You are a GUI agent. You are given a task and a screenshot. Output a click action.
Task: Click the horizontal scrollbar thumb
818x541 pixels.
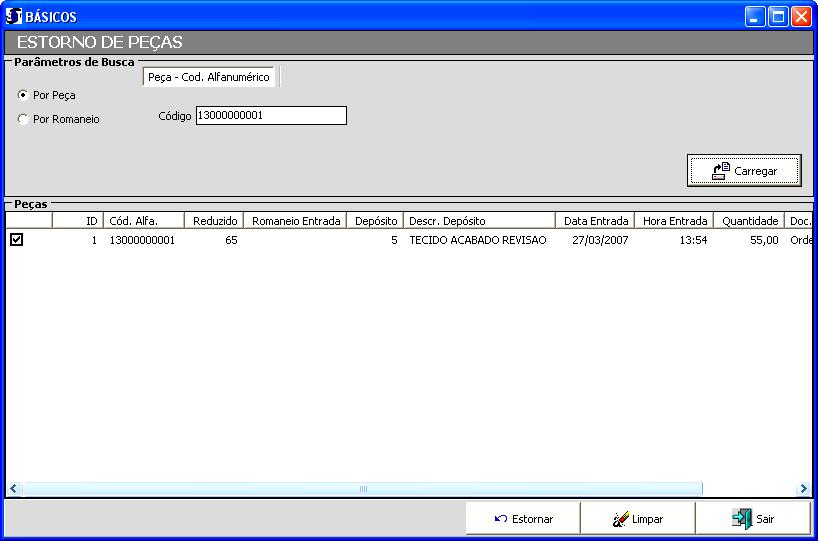point(362,488)
